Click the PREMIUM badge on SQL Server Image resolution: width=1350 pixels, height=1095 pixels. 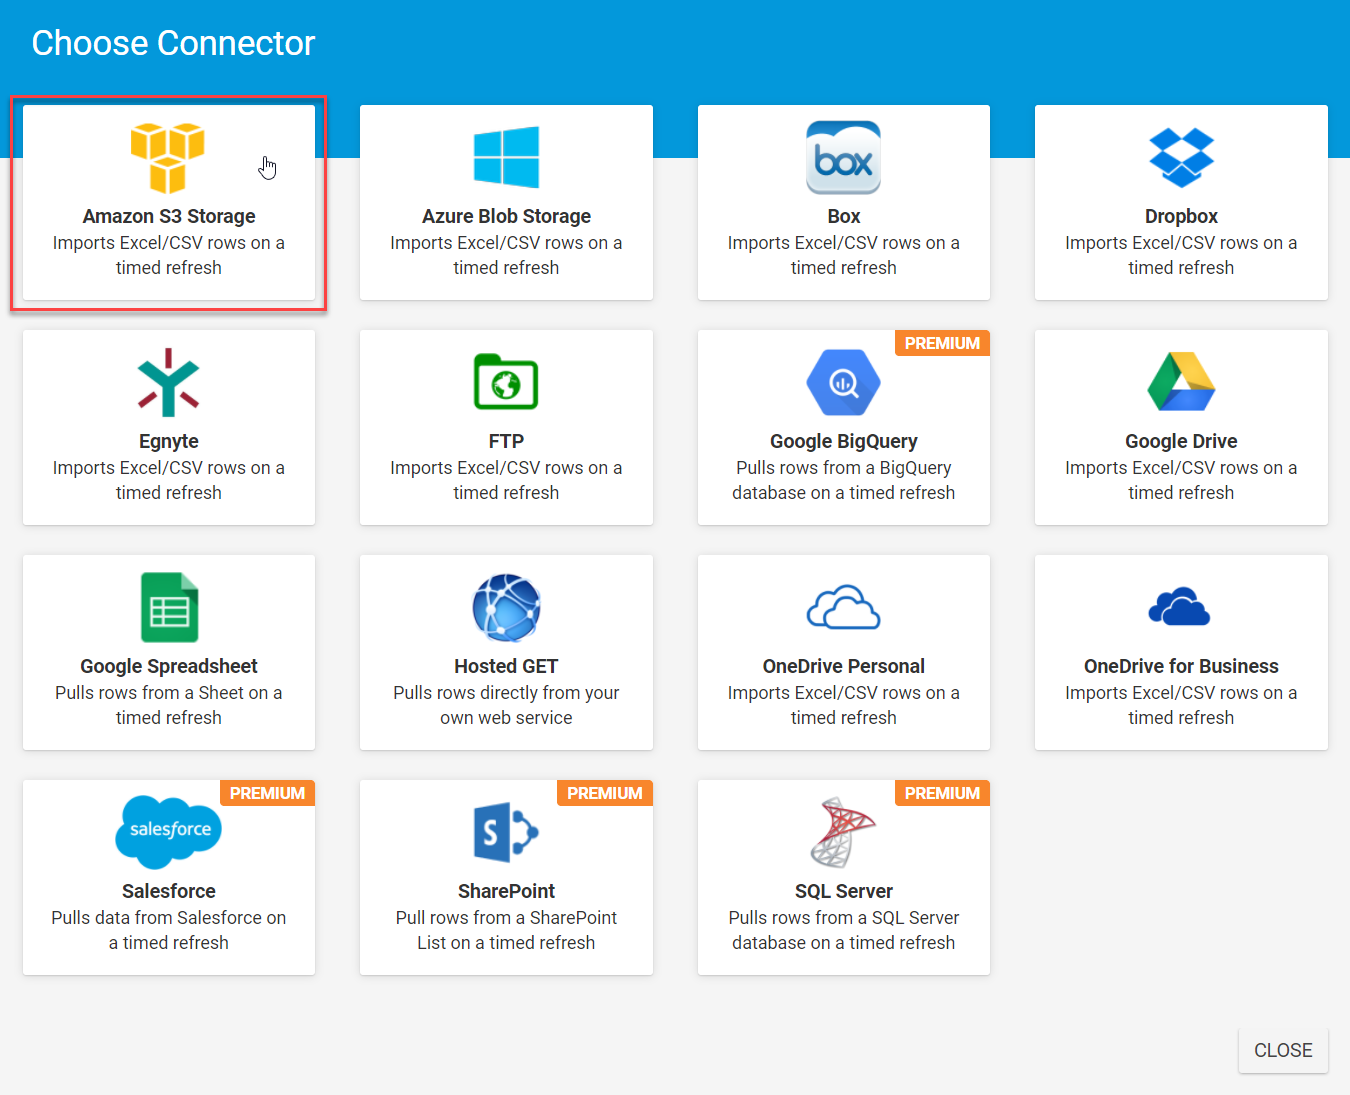pos(942,793)
